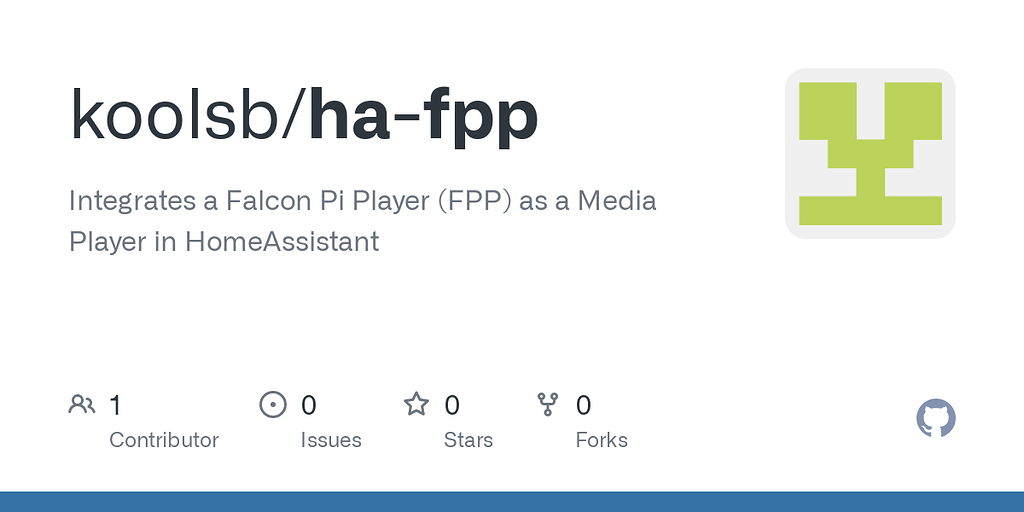1024x512 pixels.
Task: Click the zero count above Forks
Action: pos(584,405)
